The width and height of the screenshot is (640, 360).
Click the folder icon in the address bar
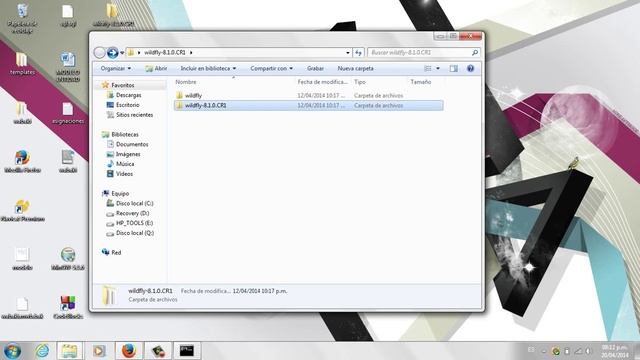131,53
